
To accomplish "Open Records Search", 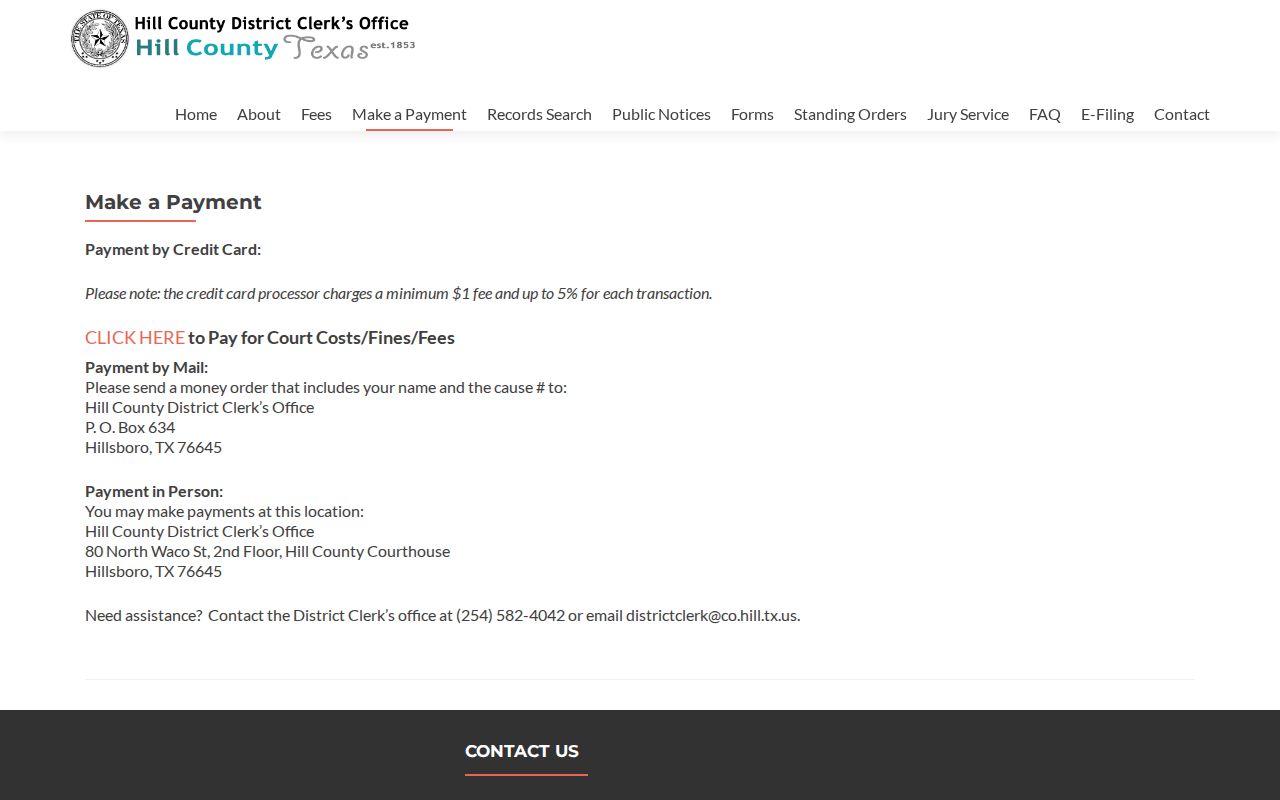I will (539, 114).
